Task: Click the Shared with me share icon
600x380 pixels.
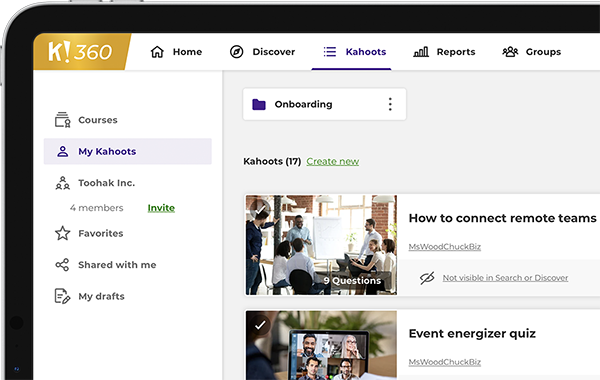Action: tap(62, 264)
